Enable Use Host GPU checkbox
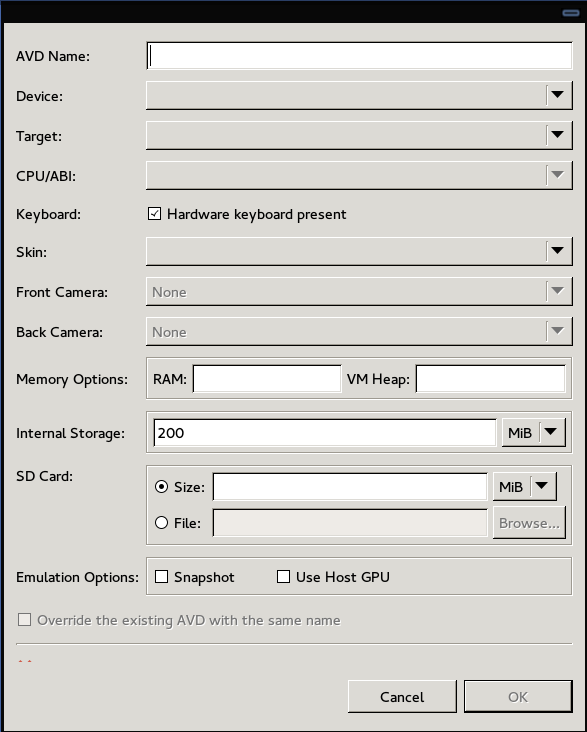This screenshot has height=732, width=587. click(283, 577)
